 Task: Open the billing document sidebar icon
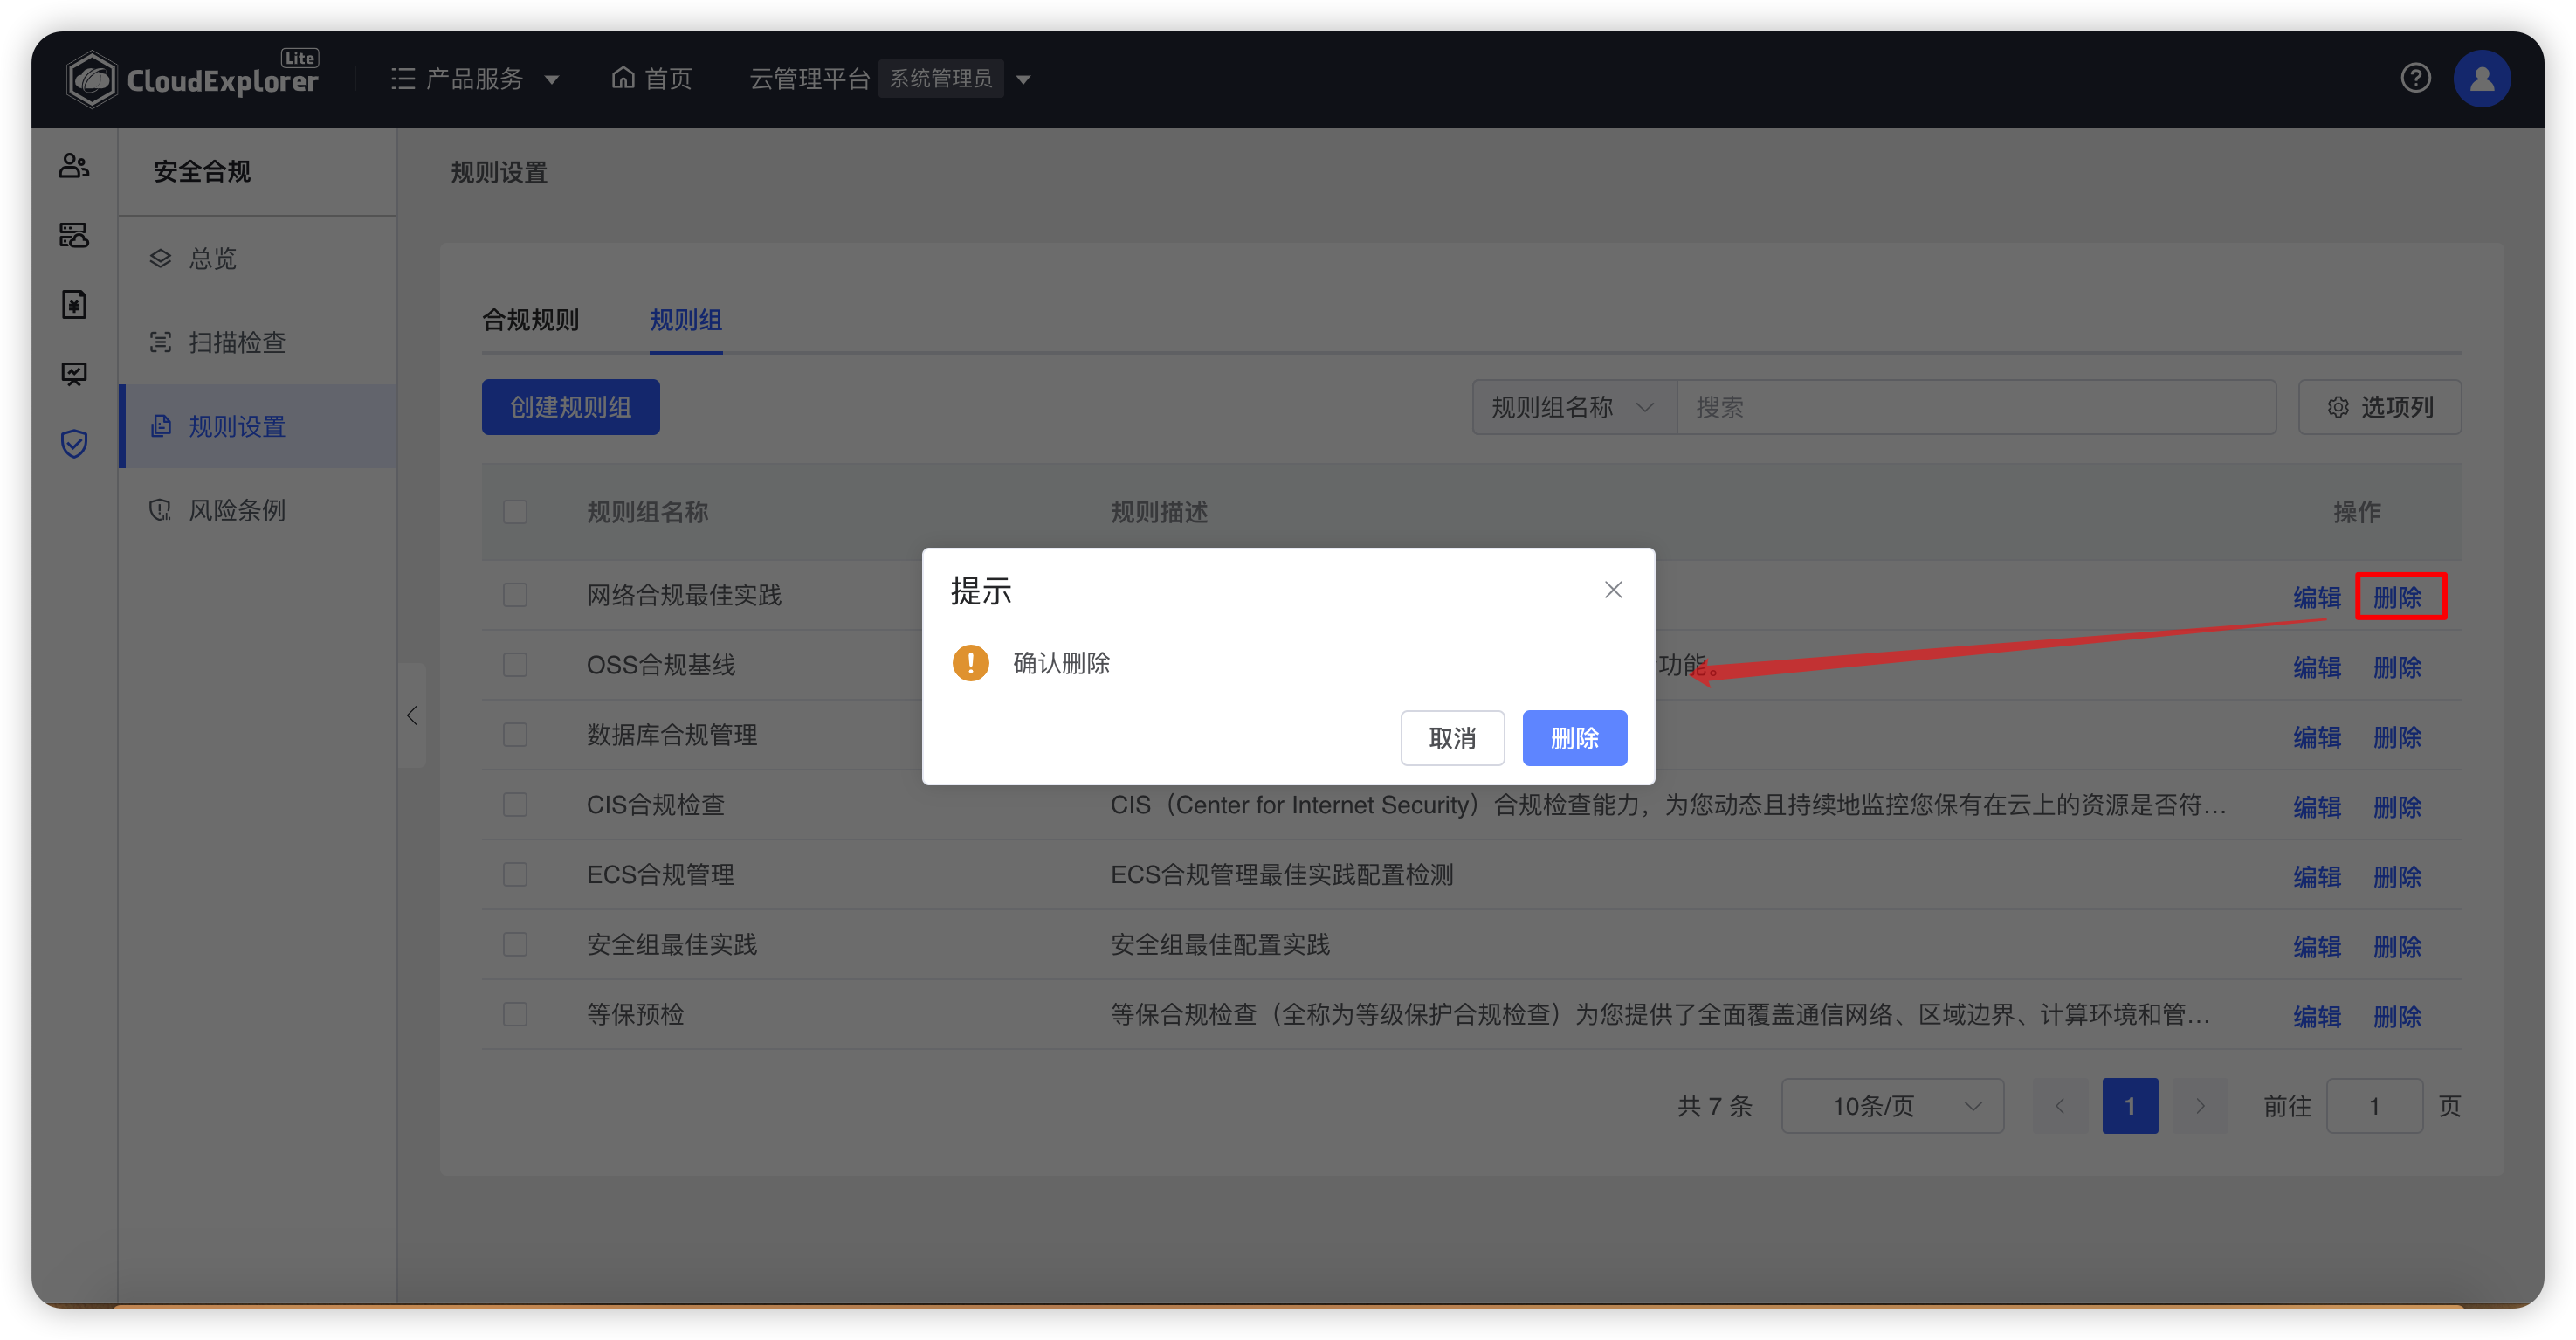click(x=74, y=304)
